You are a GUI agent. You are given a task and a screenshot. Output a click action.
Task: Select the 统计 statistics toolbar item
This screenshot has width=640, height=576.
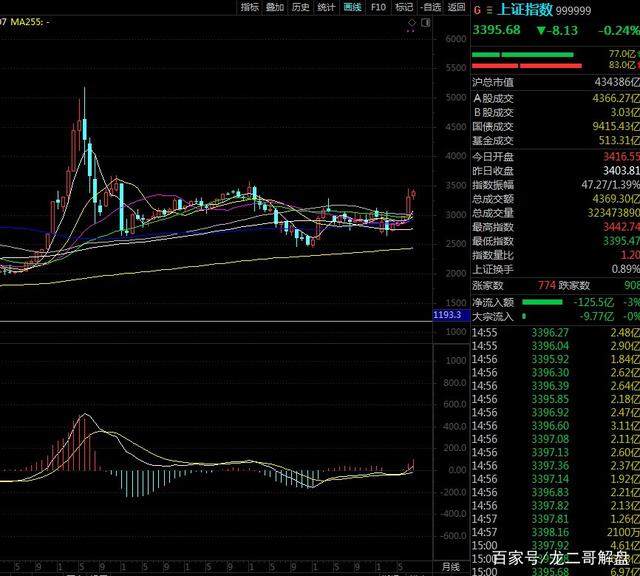(326, 7)
